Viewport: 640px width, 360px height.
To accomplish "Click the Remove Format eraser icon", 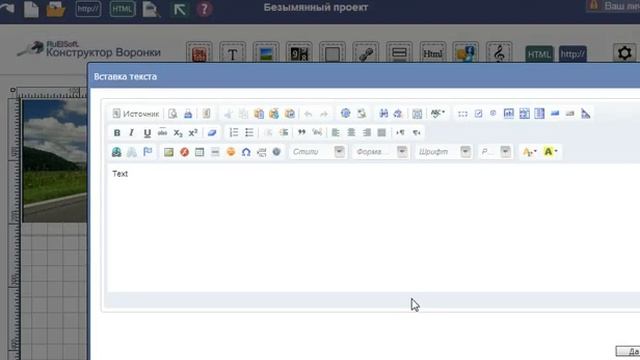I will tap(212, 133).
